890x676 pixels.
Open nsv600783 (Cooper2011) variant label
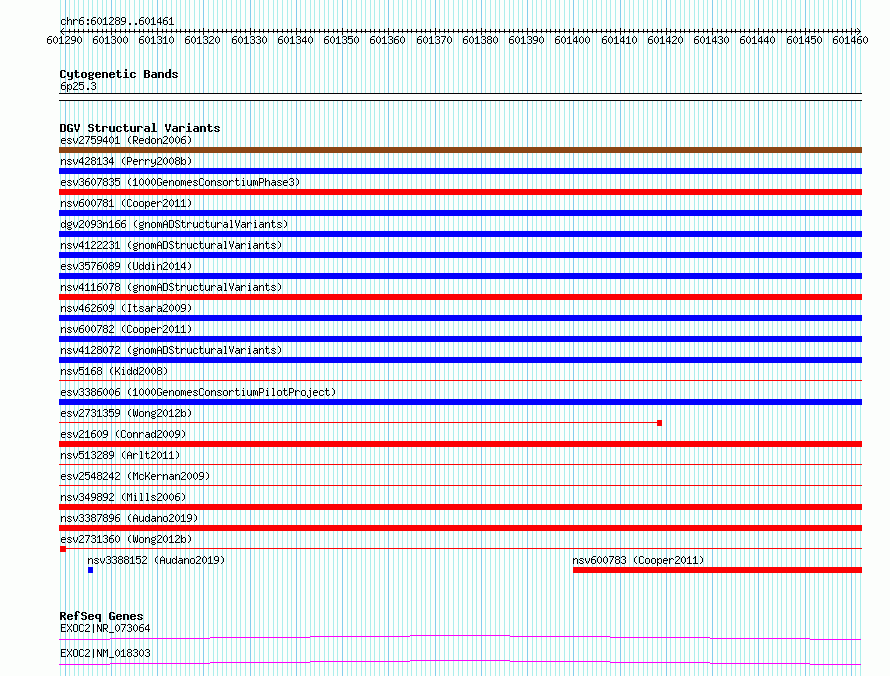[638, 560]
